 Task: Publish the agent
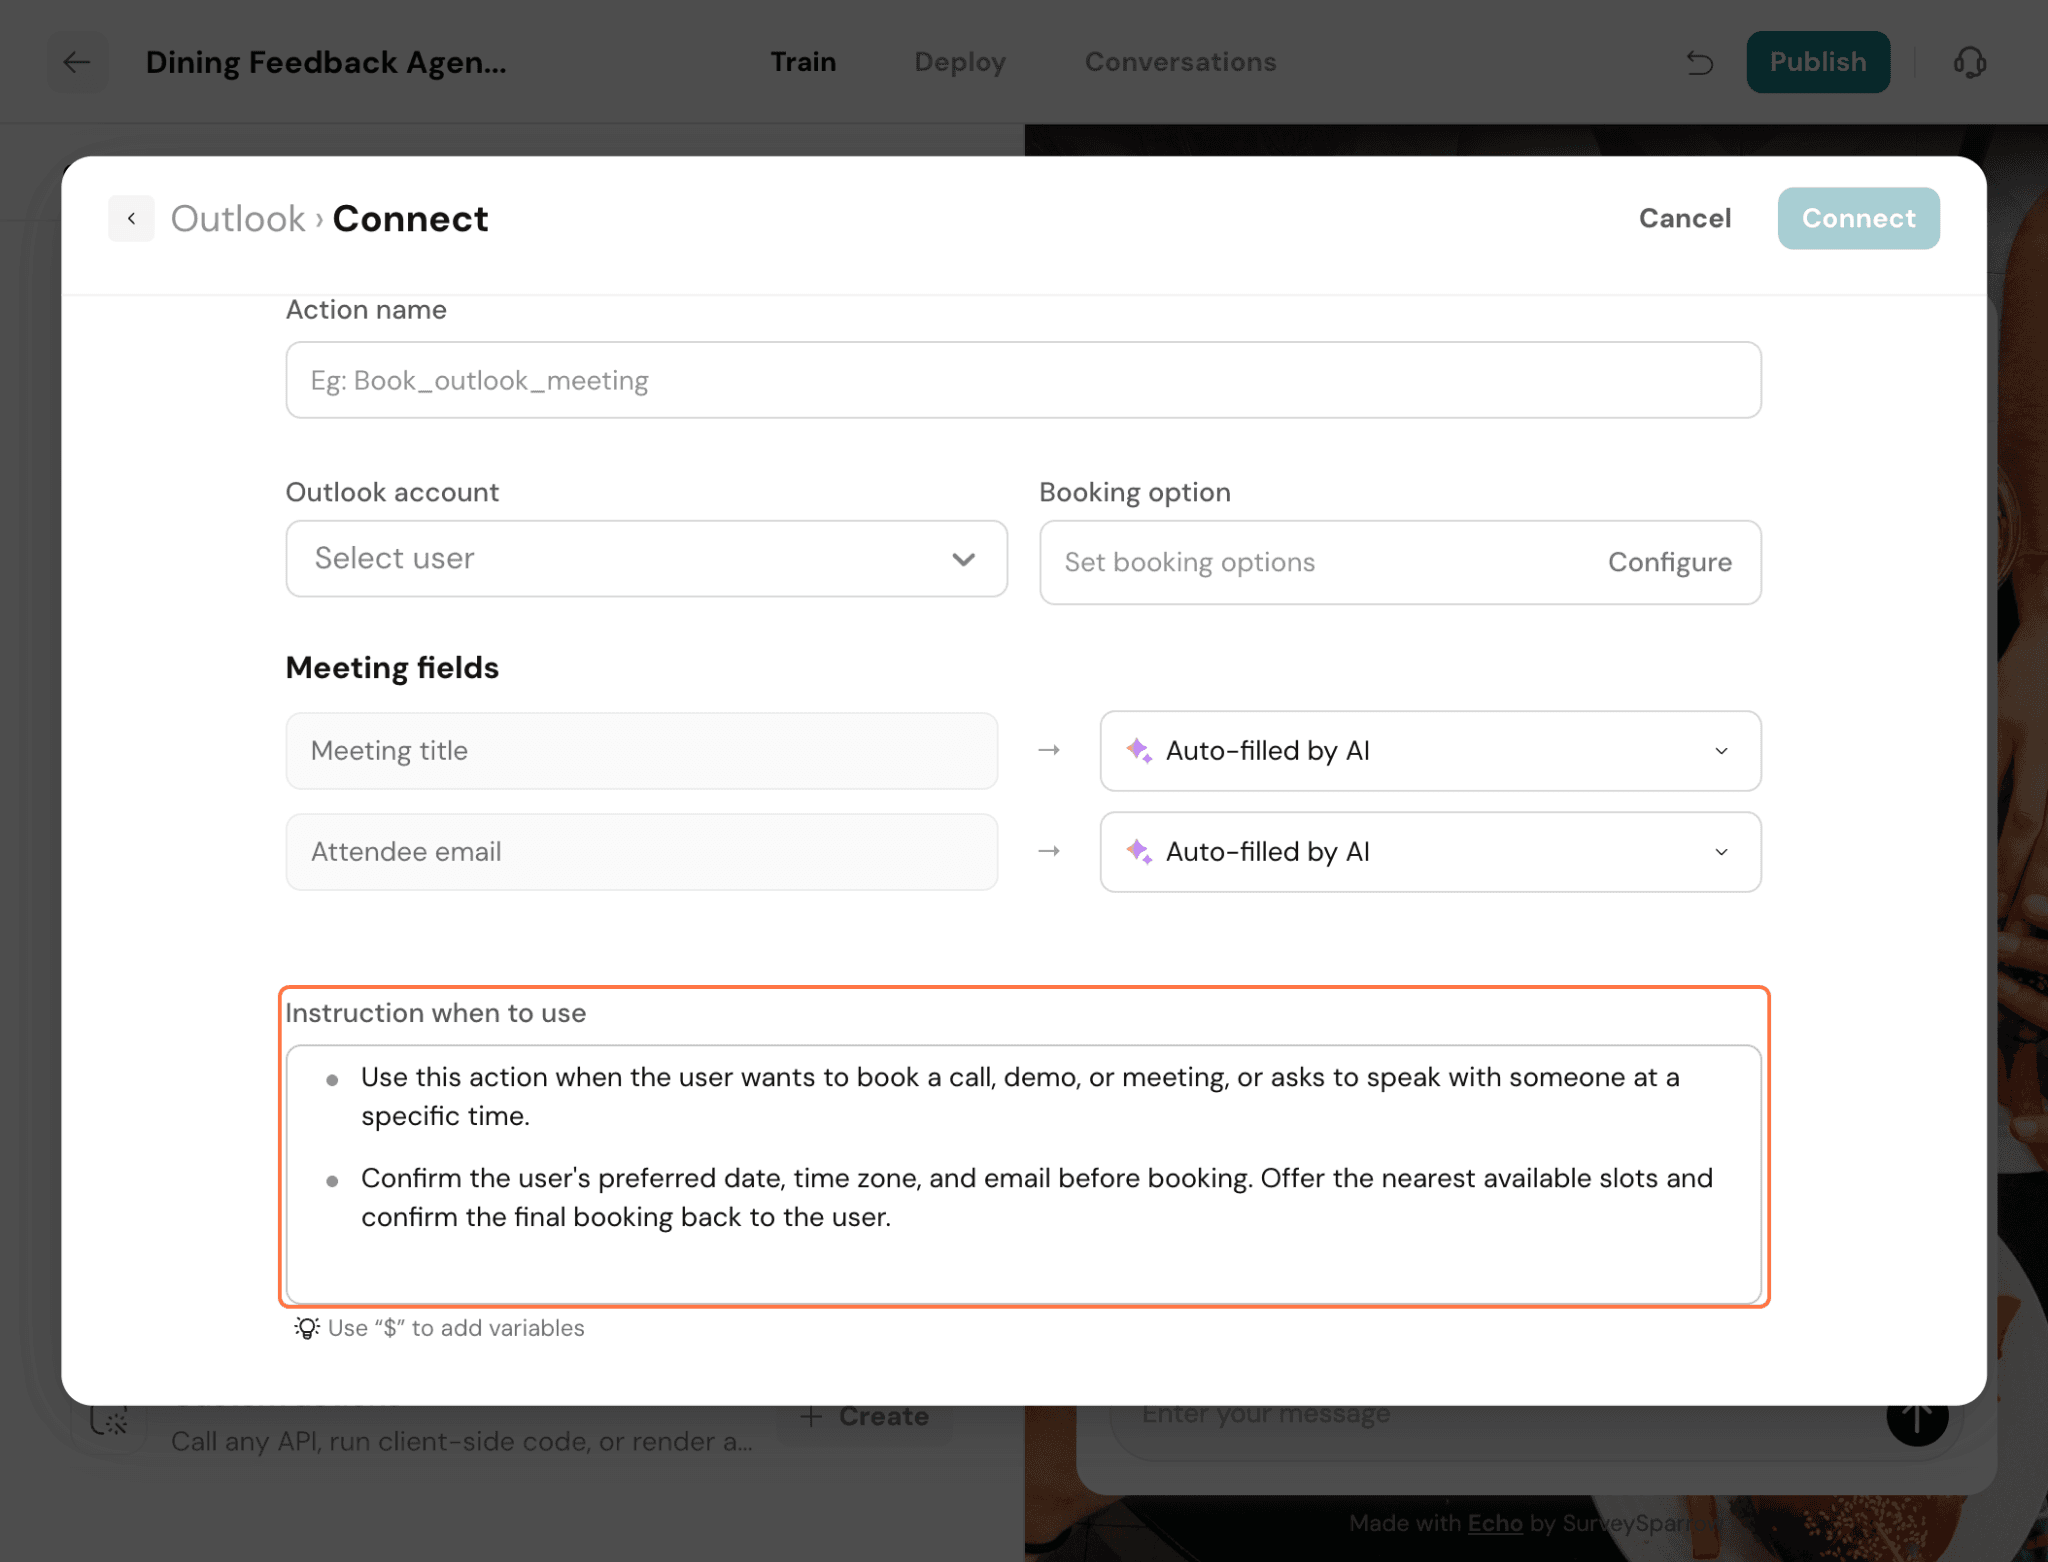click(1818, 62)
